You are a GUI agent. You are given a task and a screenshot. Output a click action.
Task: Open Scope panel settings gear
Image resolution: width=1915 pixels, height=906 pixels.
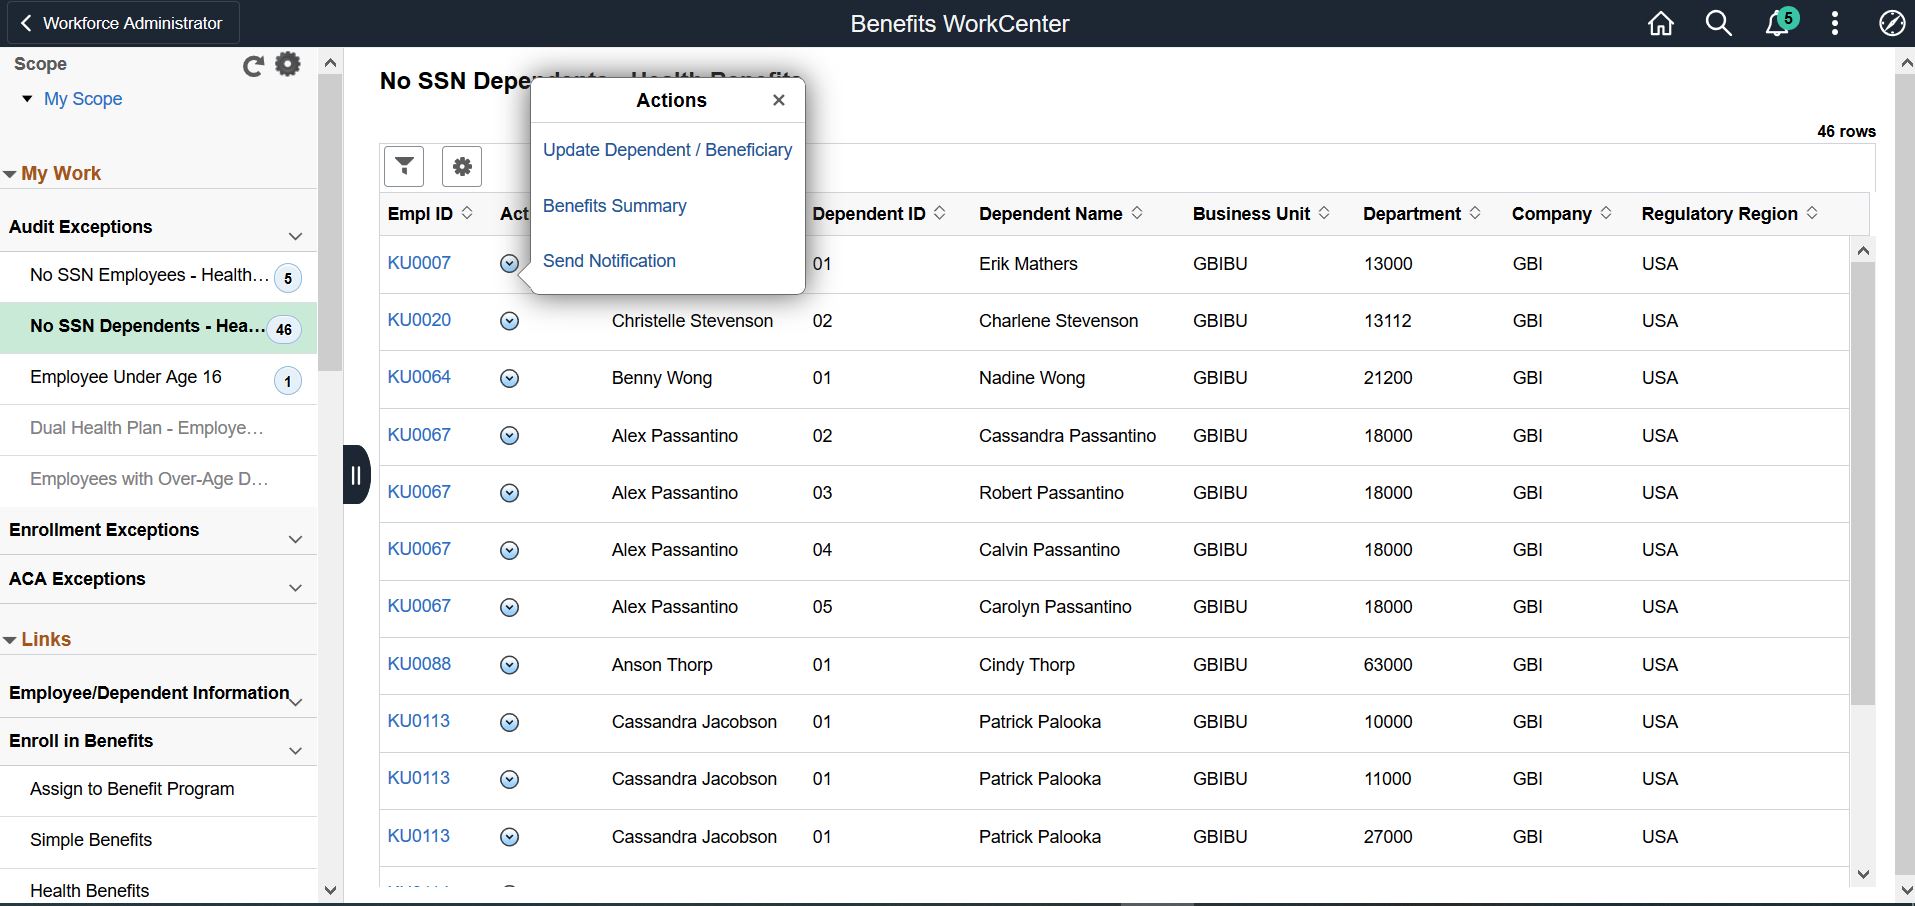pos(288,65)
